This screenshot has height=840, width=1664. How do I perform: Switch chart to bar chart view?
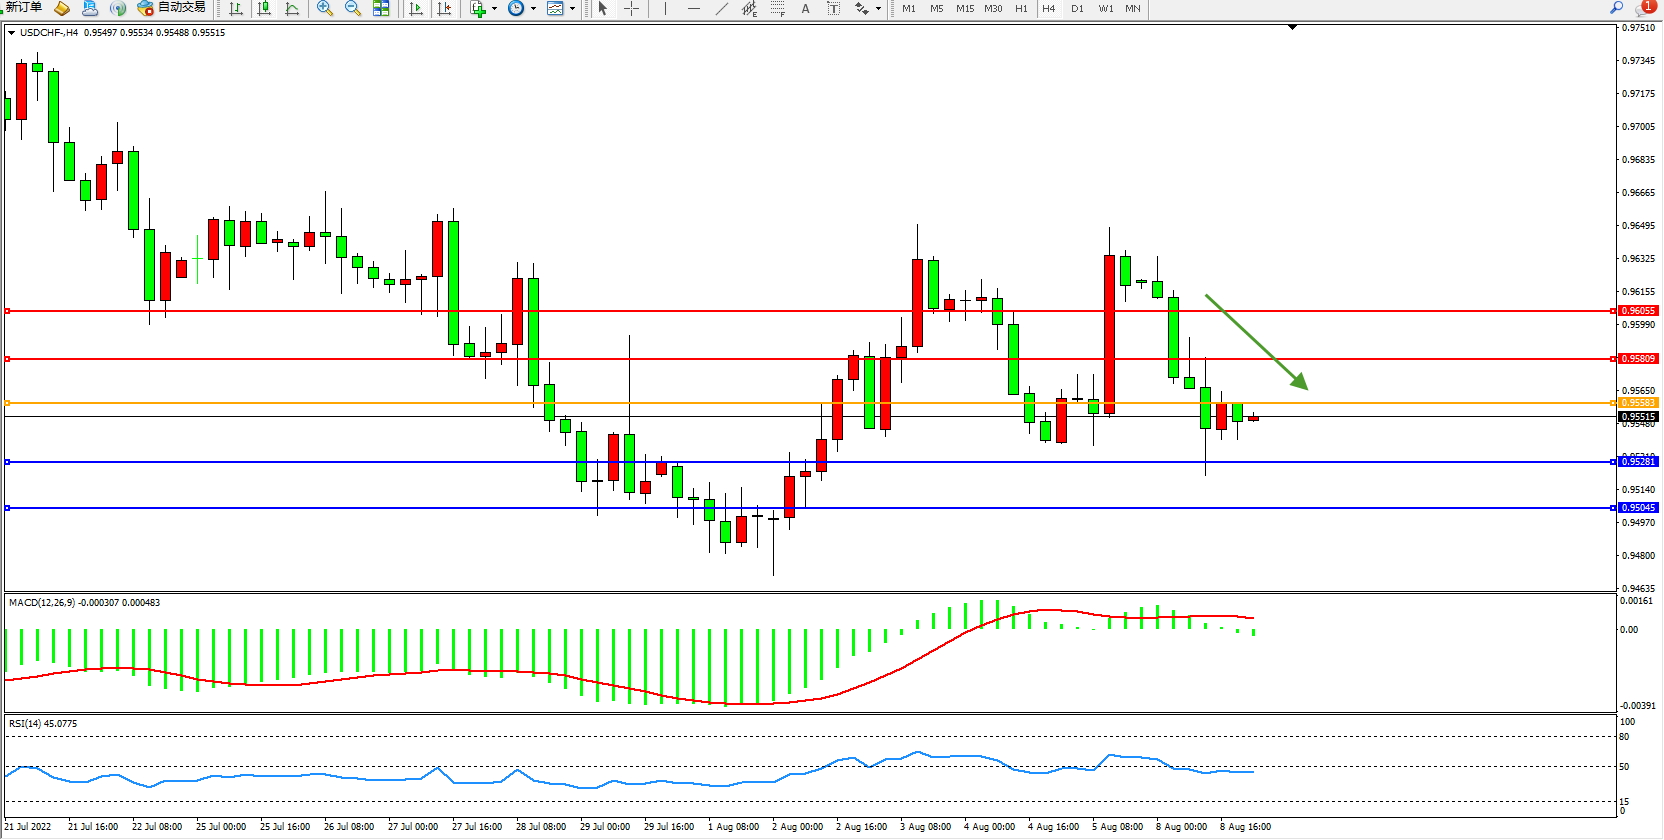[236, 9]
